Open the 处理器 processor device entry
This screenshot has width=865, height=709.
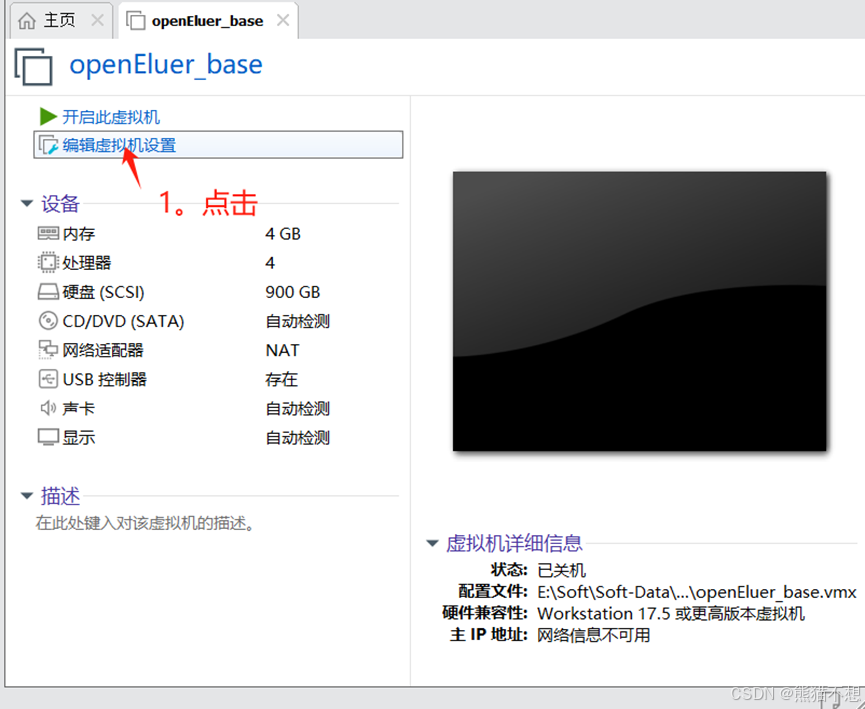[87, 263]
